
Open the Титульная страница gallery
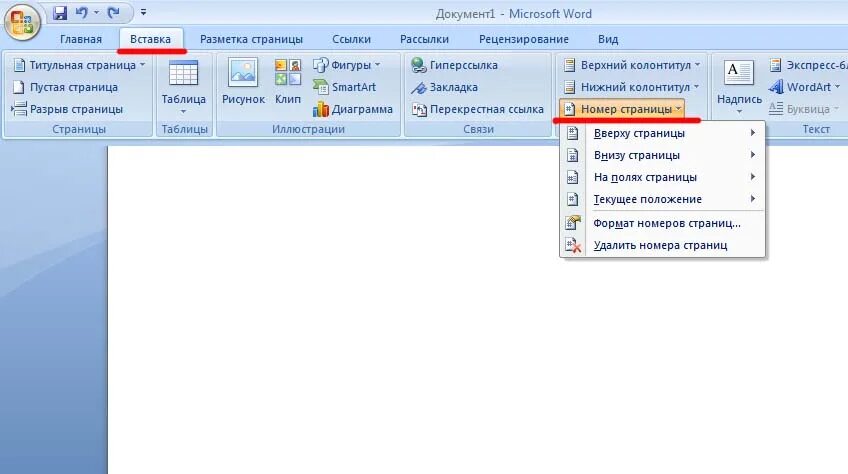80,65
